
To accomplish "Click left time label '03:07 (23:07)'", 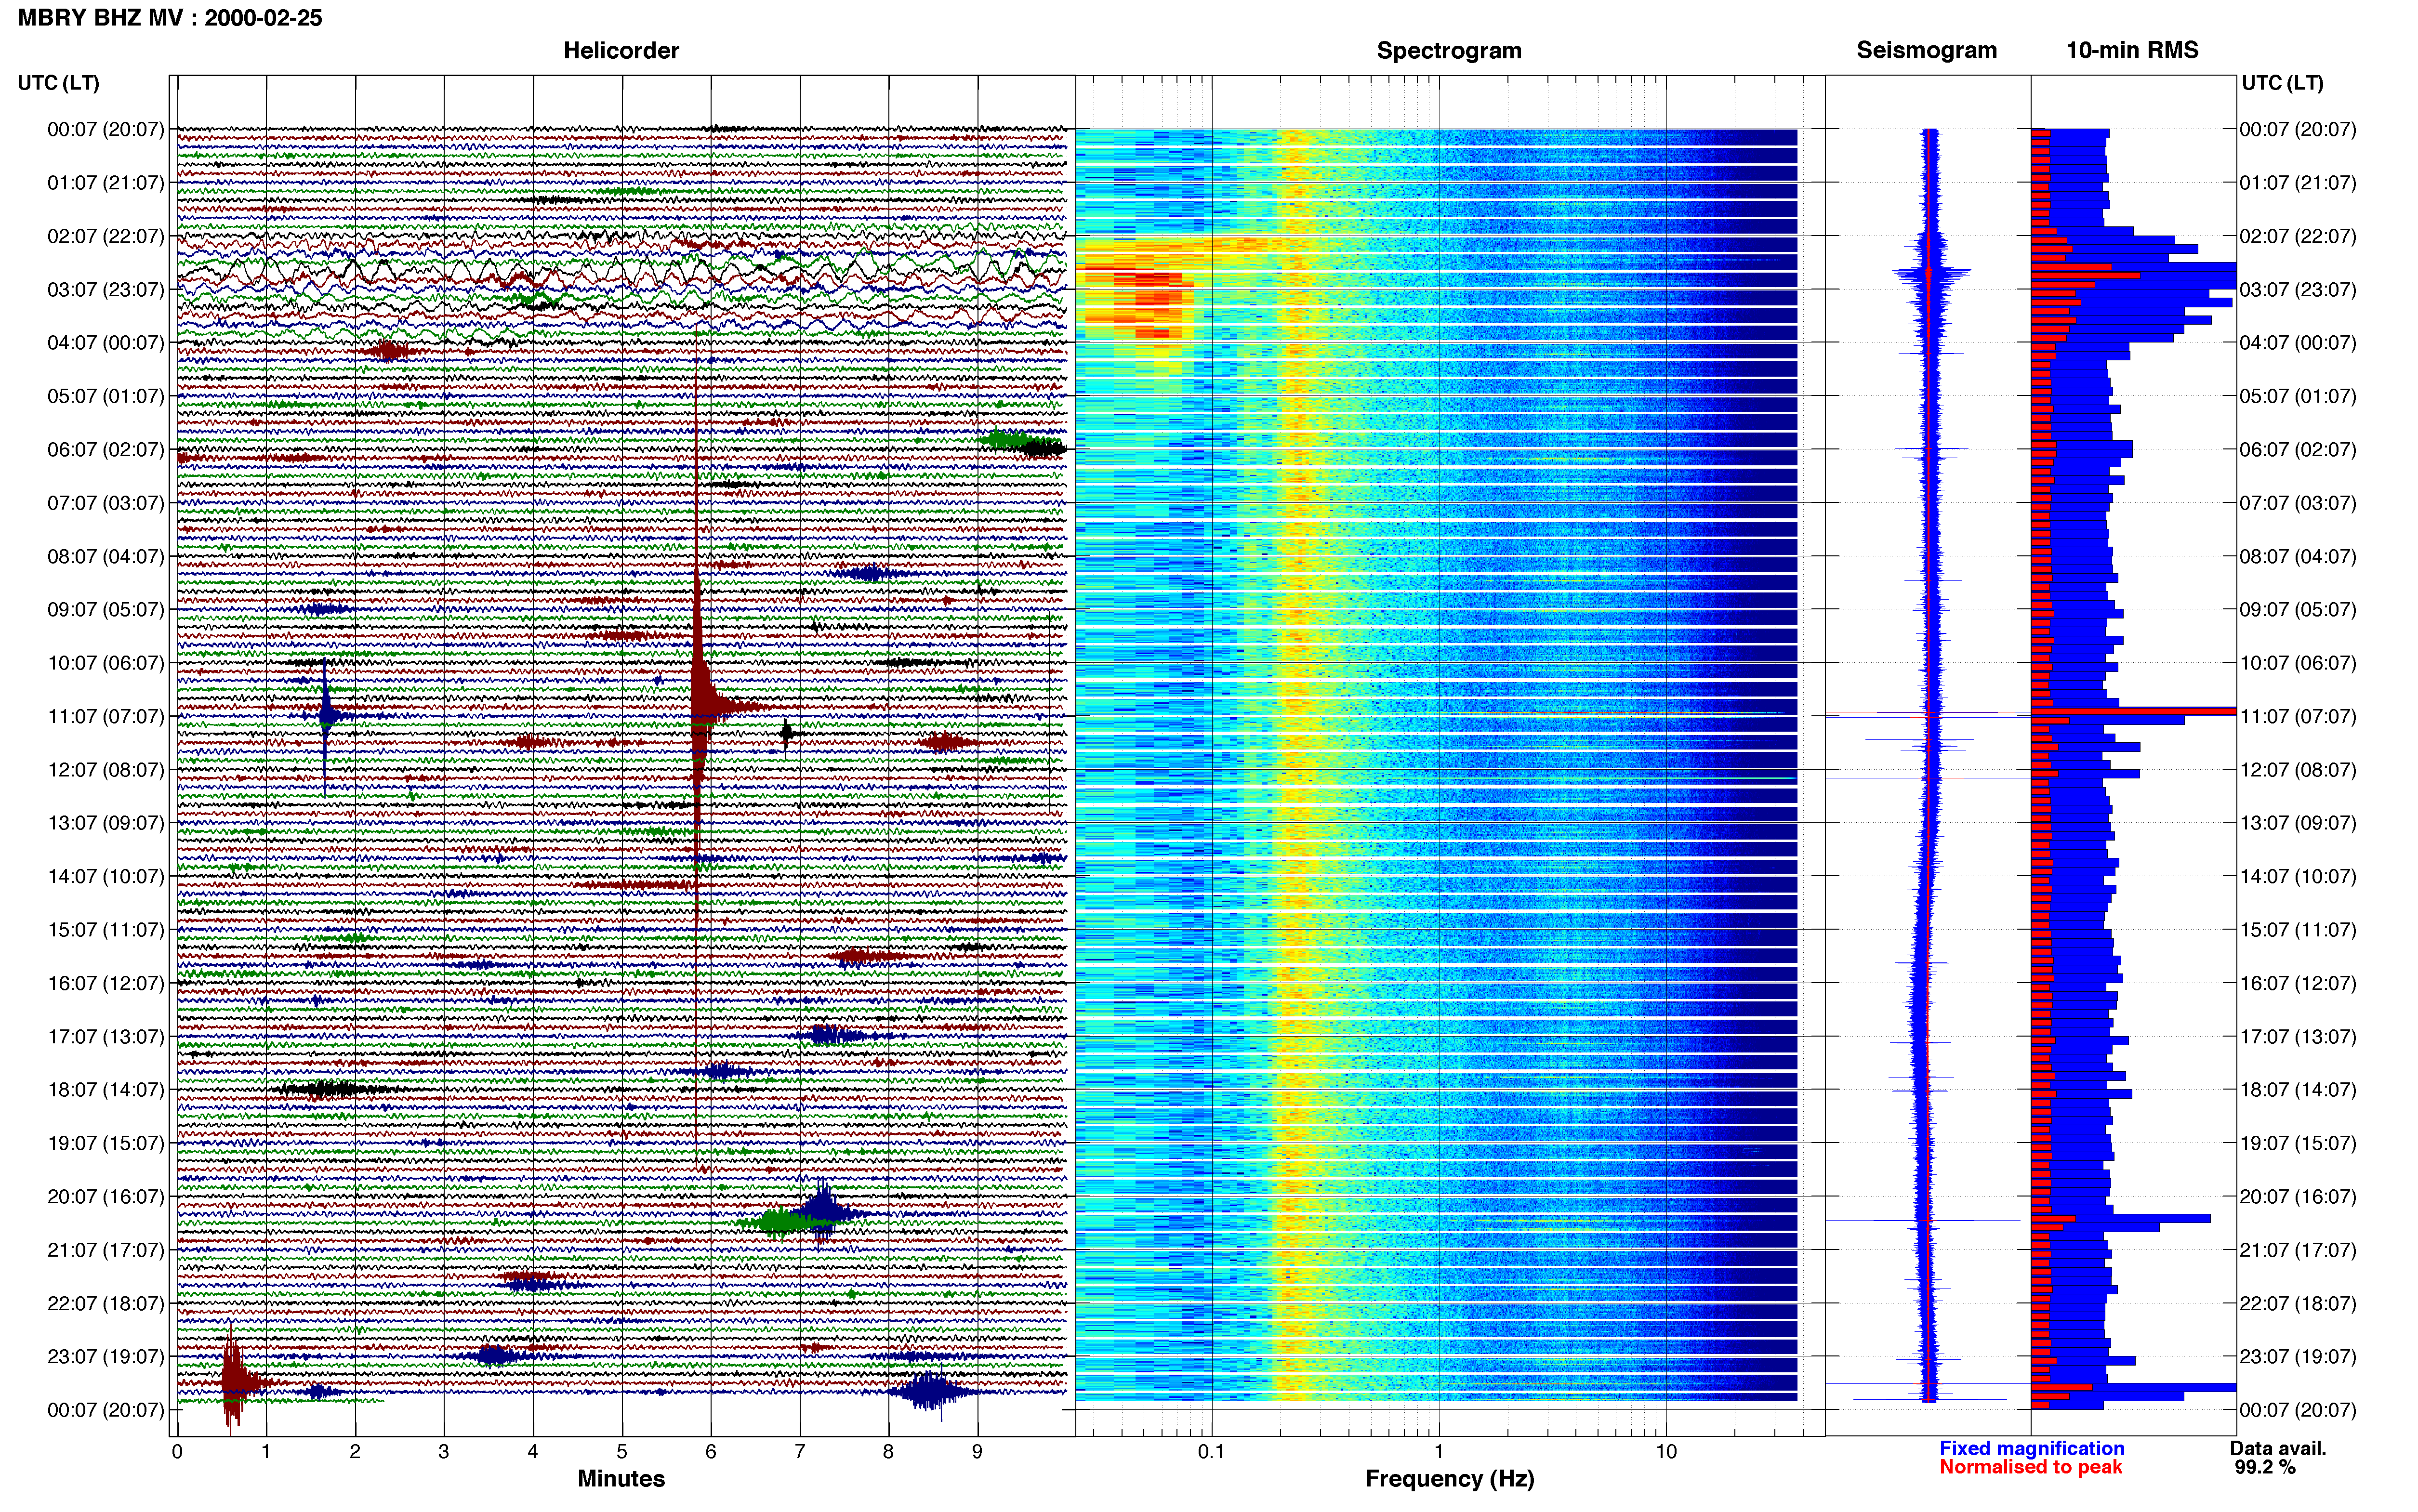I will 106,289.
